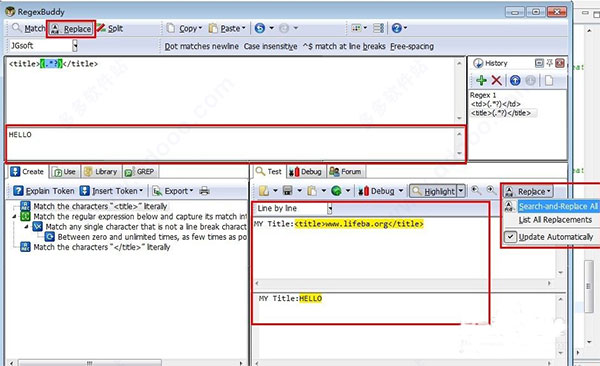Image resolution: width=600 pixels, height=366 pixels.
Task: Switch to the Test tab
Action: click(269, 171)
